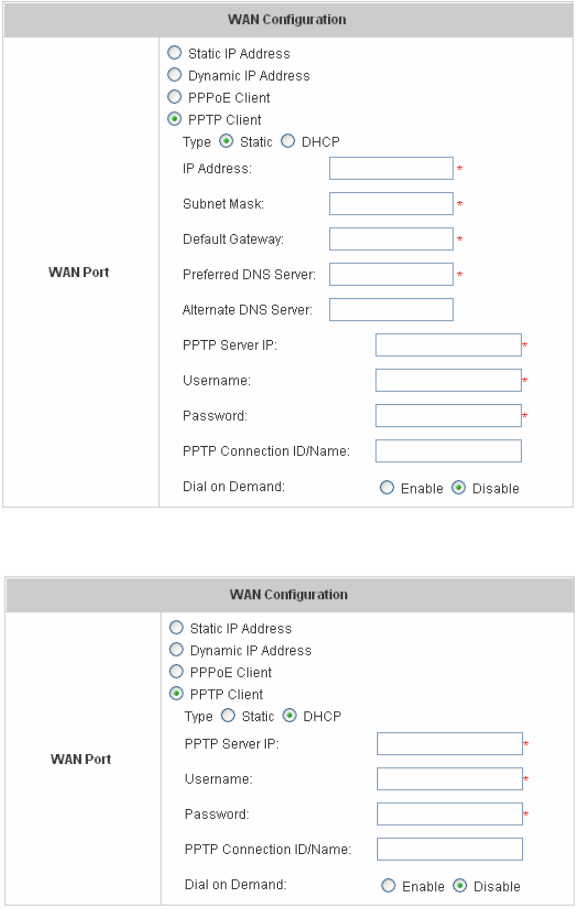Select Static IP Address in bottom panel
Image resolution: width=577 pixels, height=909 pixels.
click(176, 627)
